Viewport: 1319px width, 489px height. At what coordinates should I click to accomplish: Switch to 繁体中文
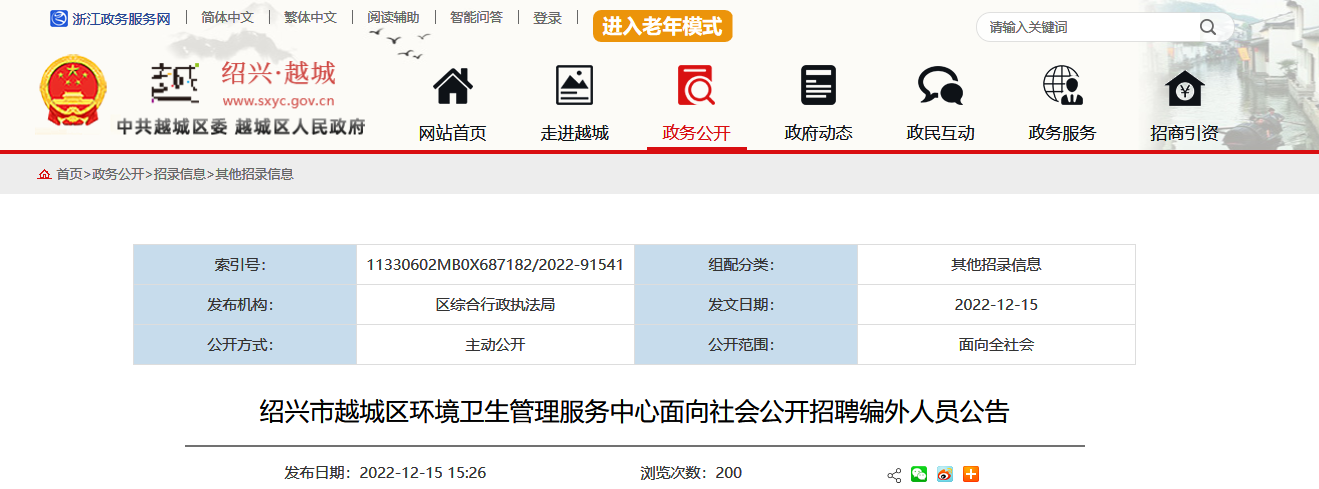click(x=310, y=18)
